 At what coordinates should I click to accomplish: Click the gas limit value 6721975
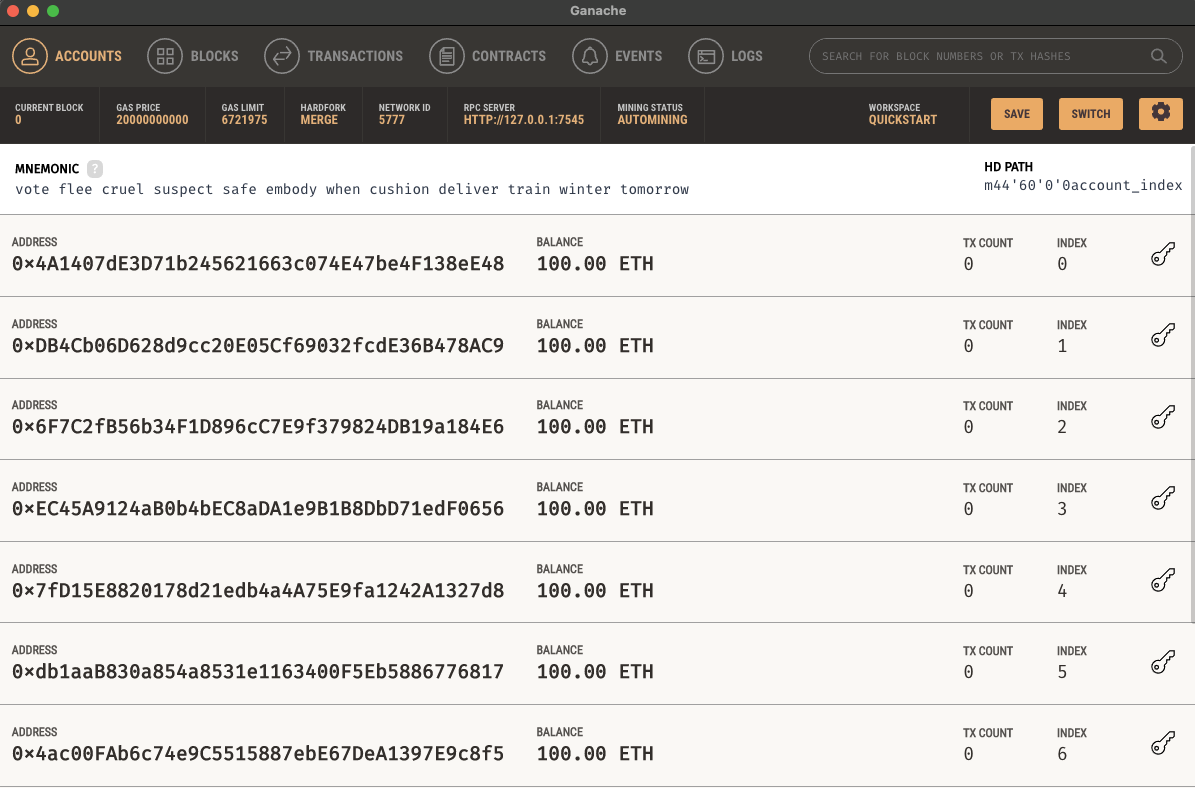click(244, 120)
